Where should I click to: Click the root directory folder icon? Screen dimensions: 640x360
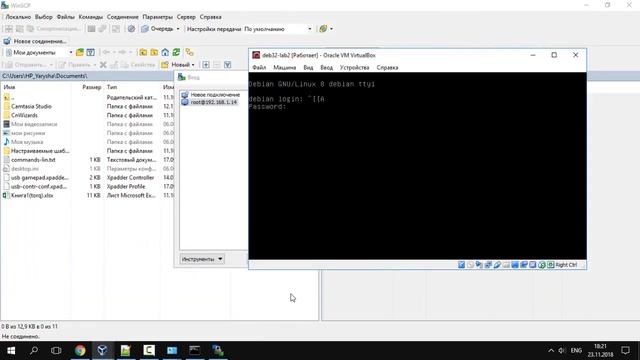(x=154, y=52)
